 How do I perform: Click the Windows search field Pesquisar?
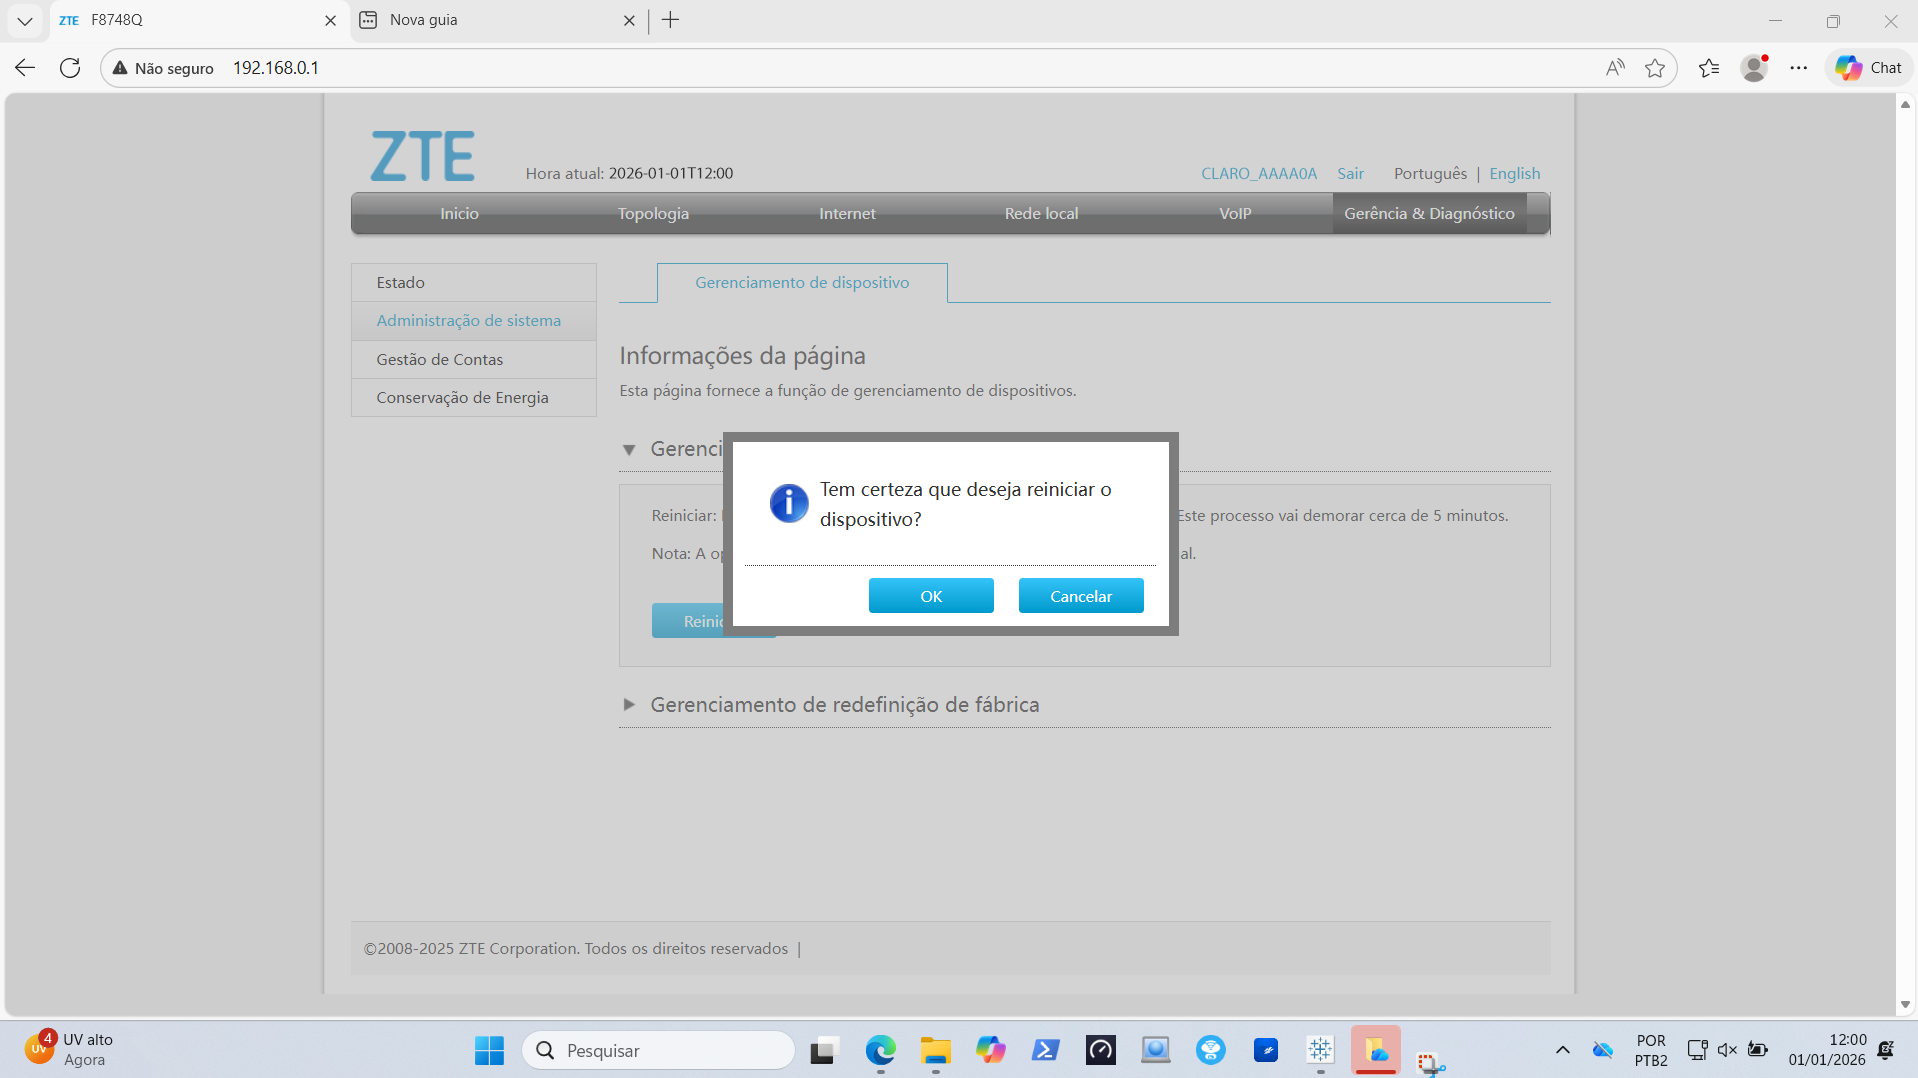point(660,1050)
